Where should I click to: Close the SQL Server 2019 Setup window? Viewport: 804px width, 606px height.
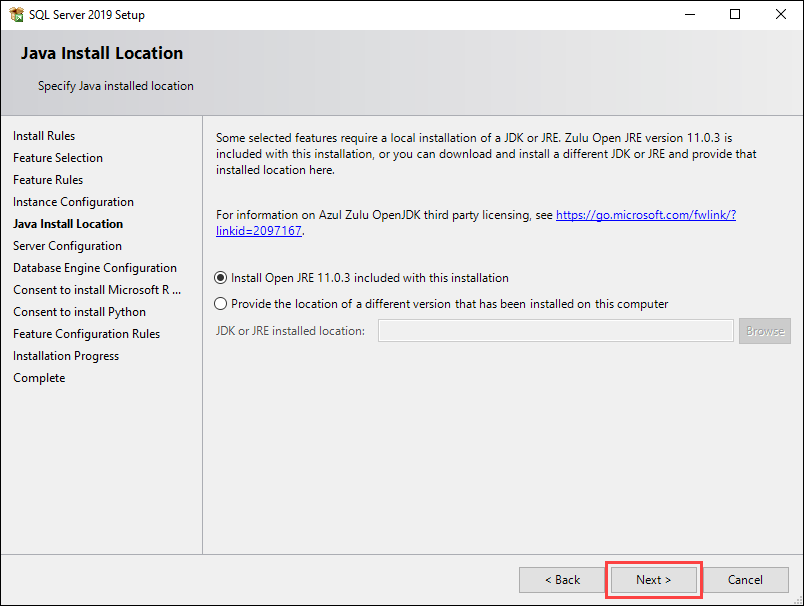780,14
